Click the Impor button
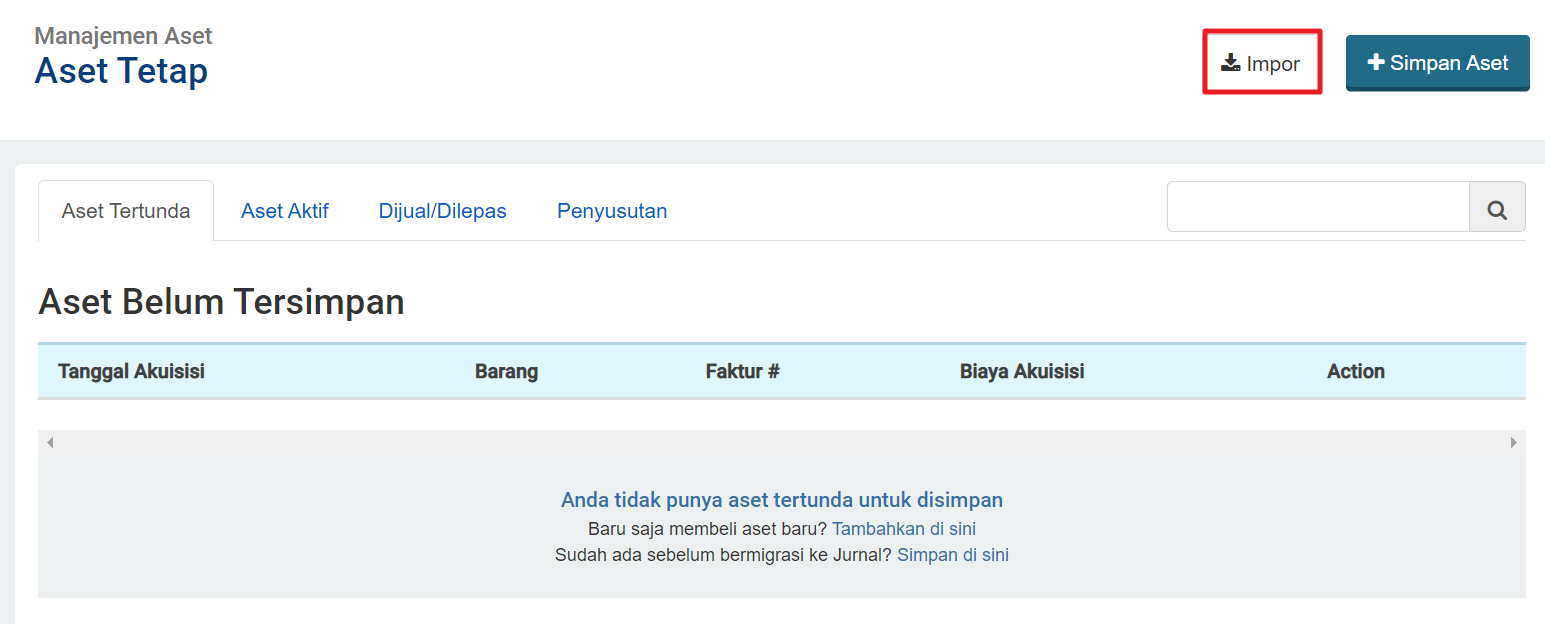The image size is (1545, 624). pyautogui.click(x=1261, y=61)
